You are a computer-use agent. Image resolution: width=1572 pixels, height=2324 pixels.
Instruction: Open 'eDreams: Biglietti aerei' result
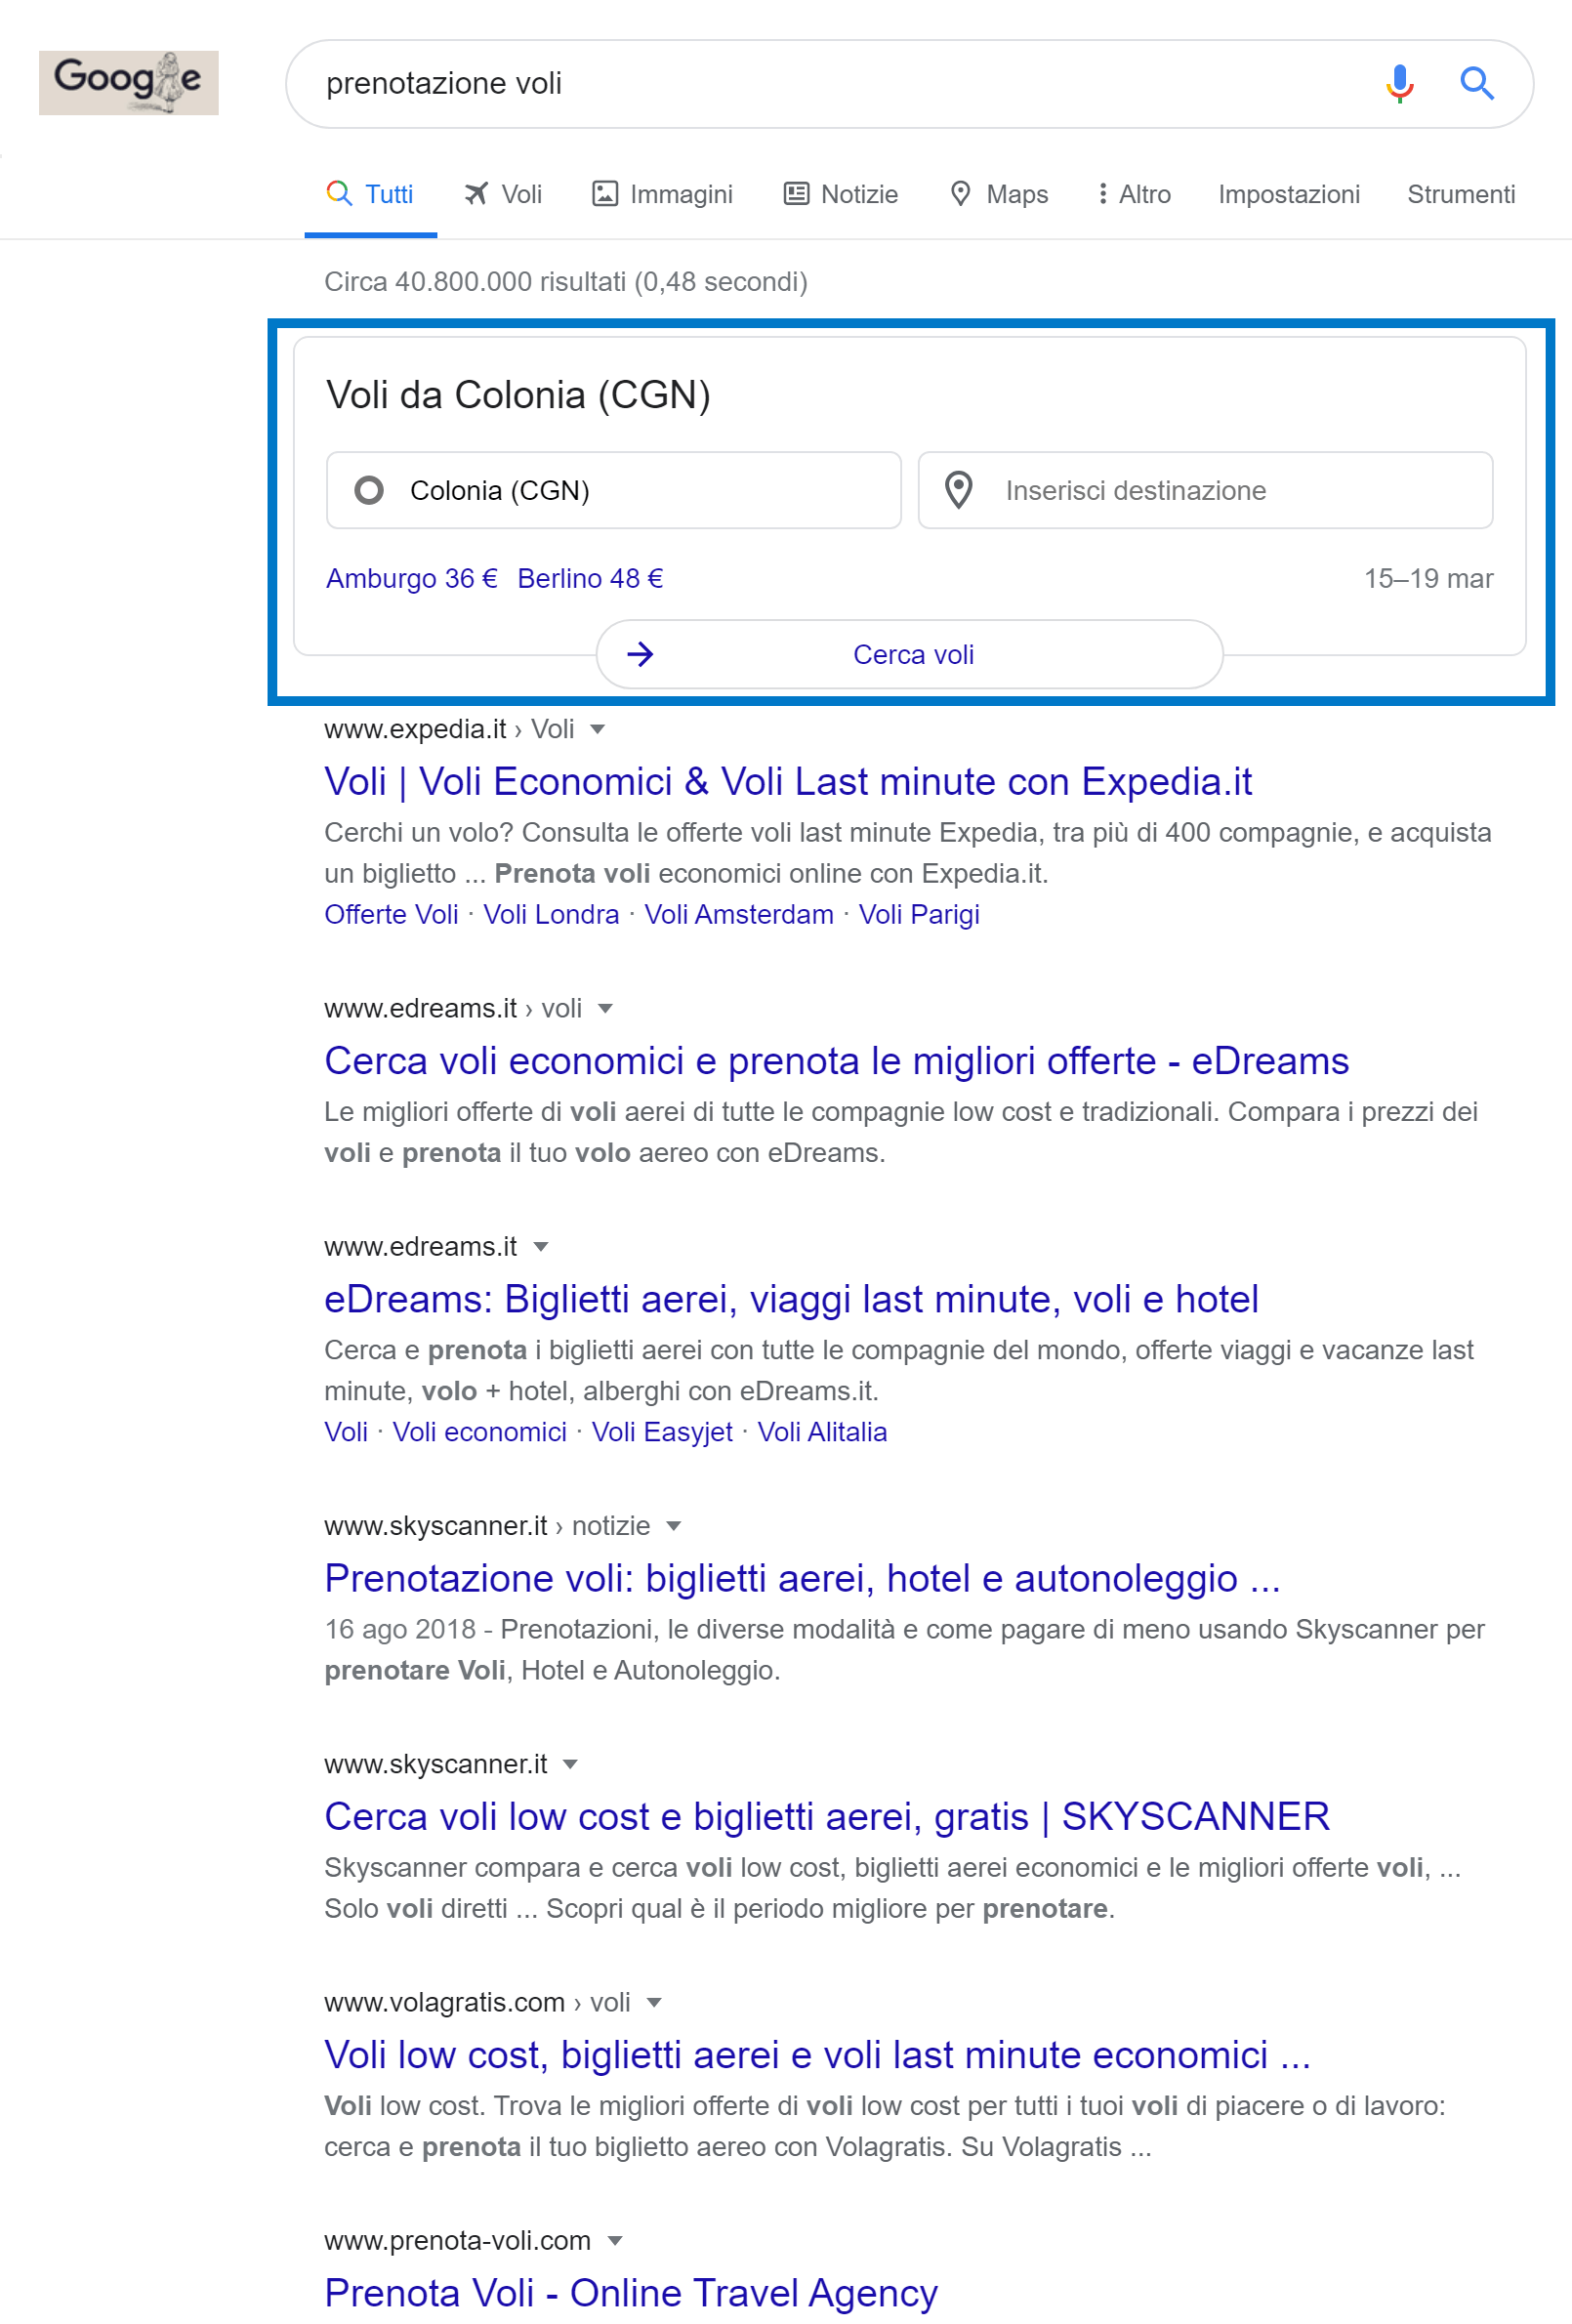tap(791, 1298)
